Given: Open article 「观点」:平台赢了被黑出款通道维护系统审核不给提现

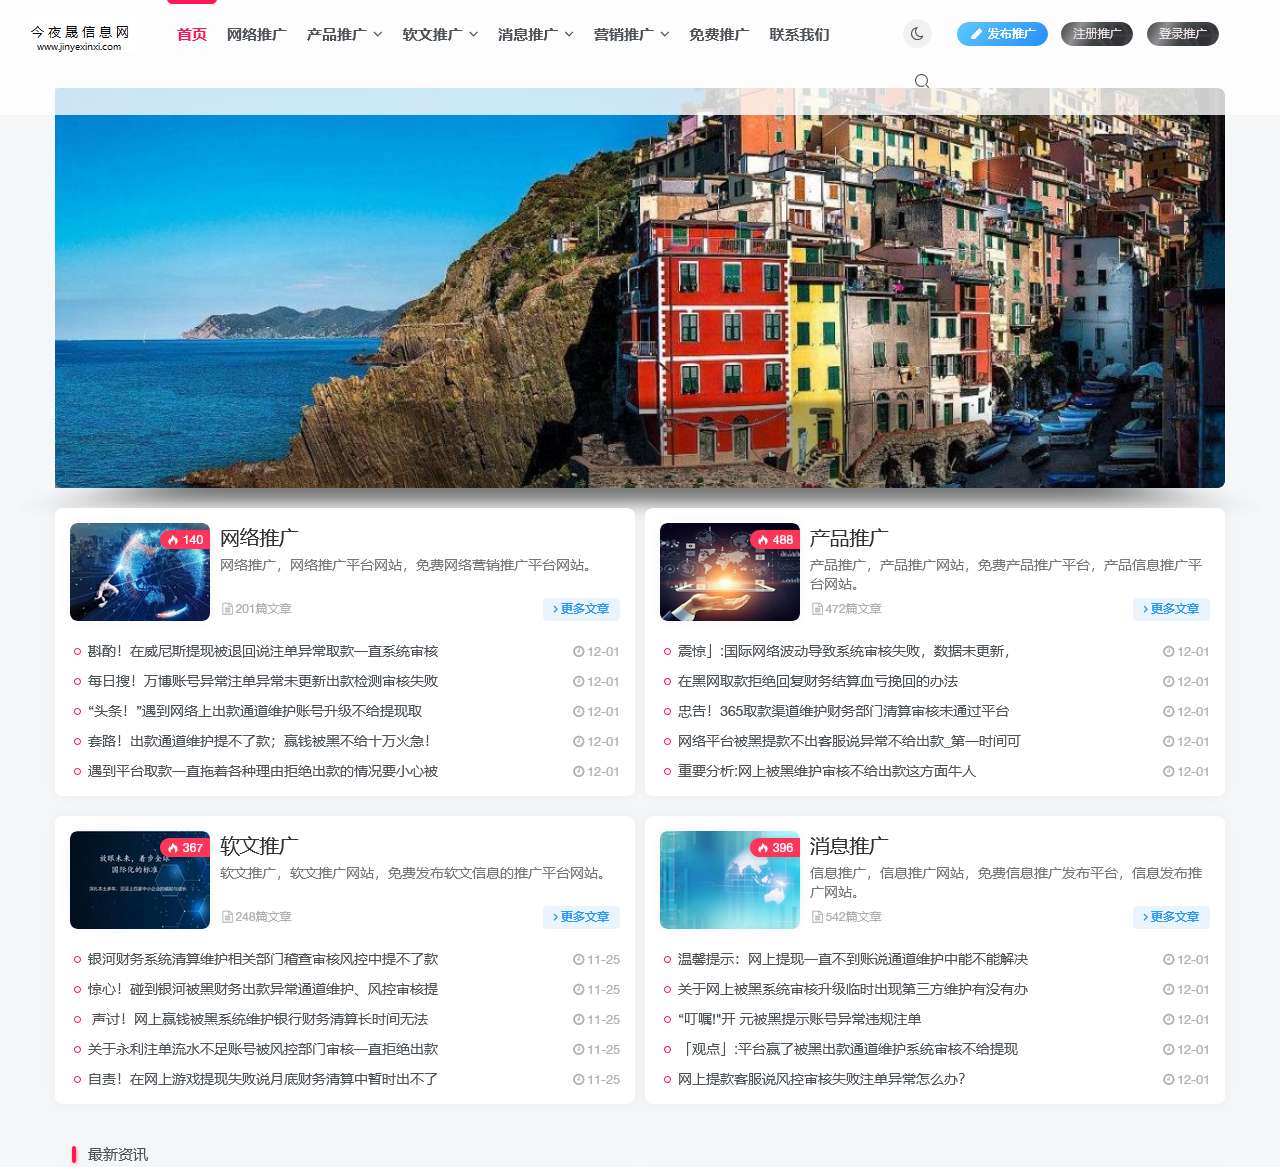Looking at the screenshot, I should click(848, 1050).
